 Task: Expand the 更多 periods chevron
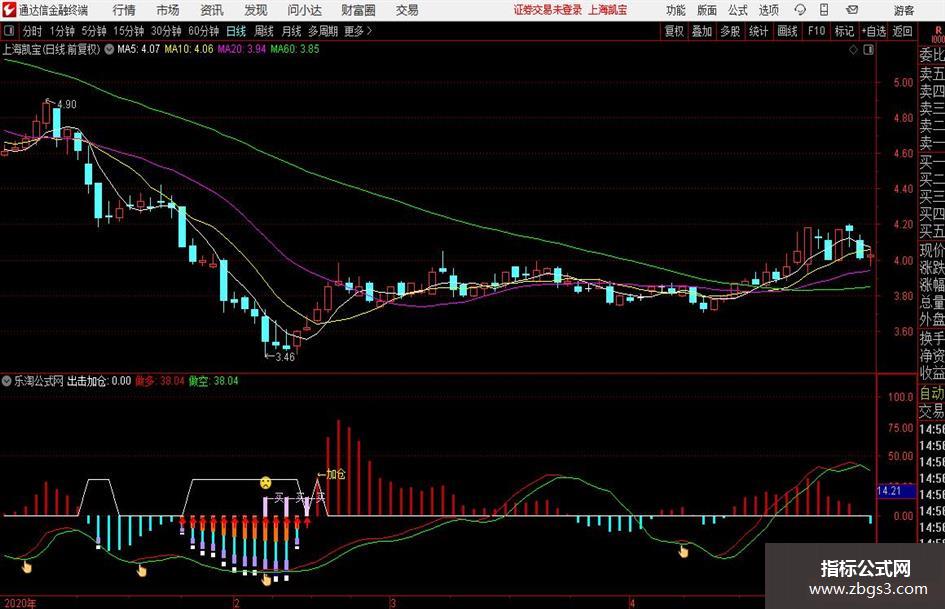coord(359,31)
